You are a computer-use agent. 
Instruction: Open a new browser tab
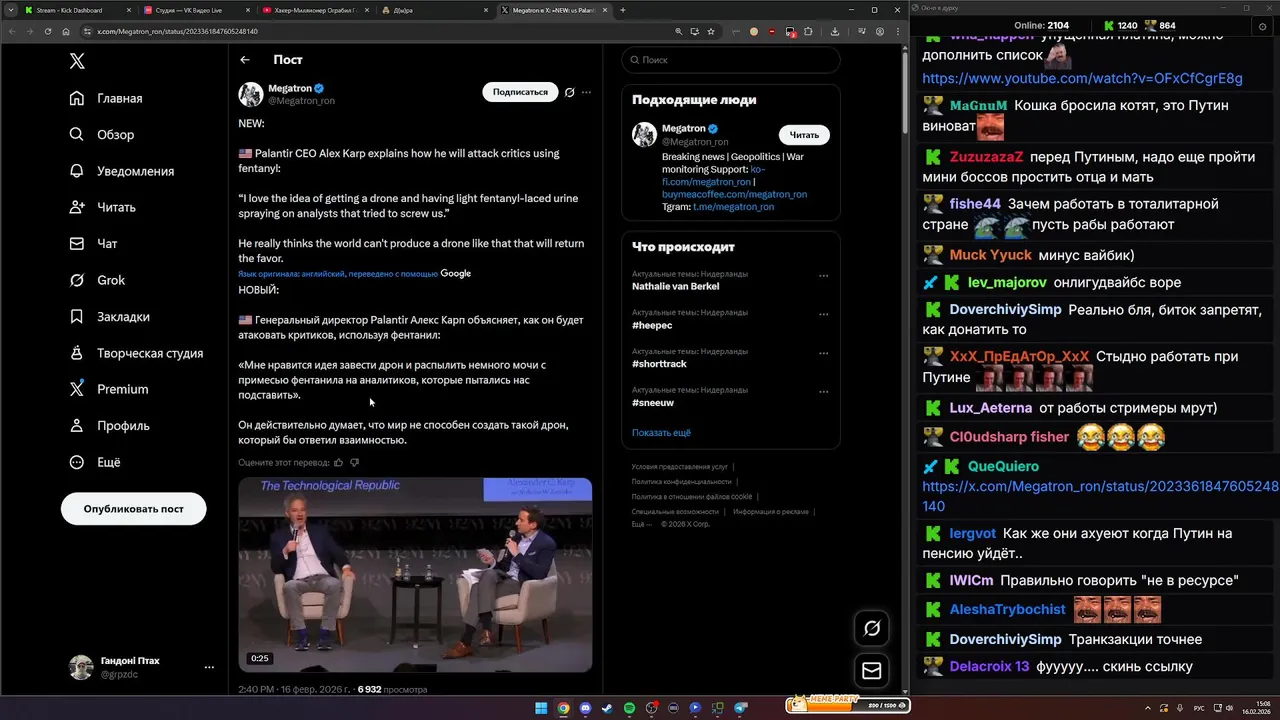(x=623, y=10)
